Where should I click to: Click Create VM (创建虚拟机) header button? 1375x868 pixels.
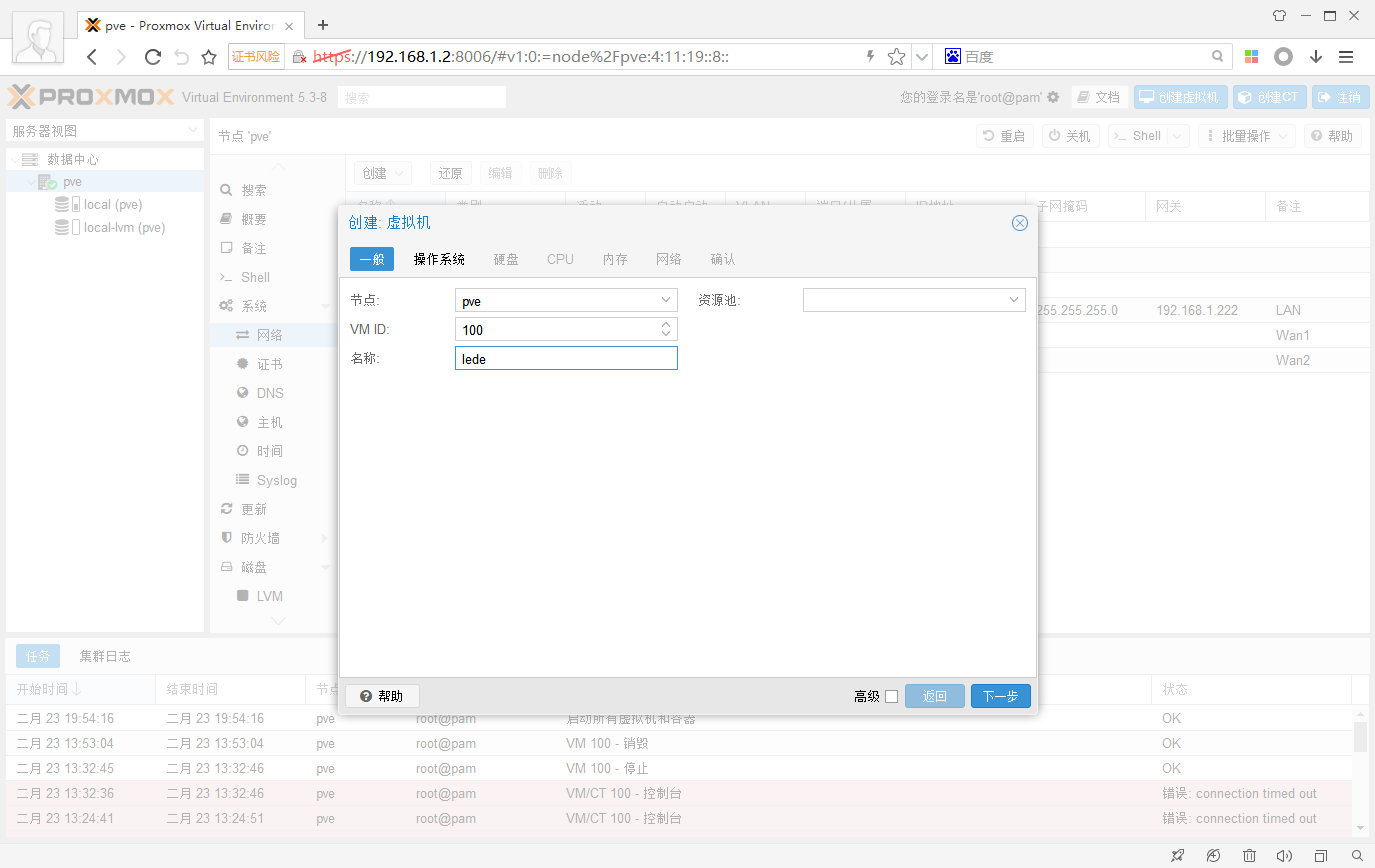(x=1180, y=97)
